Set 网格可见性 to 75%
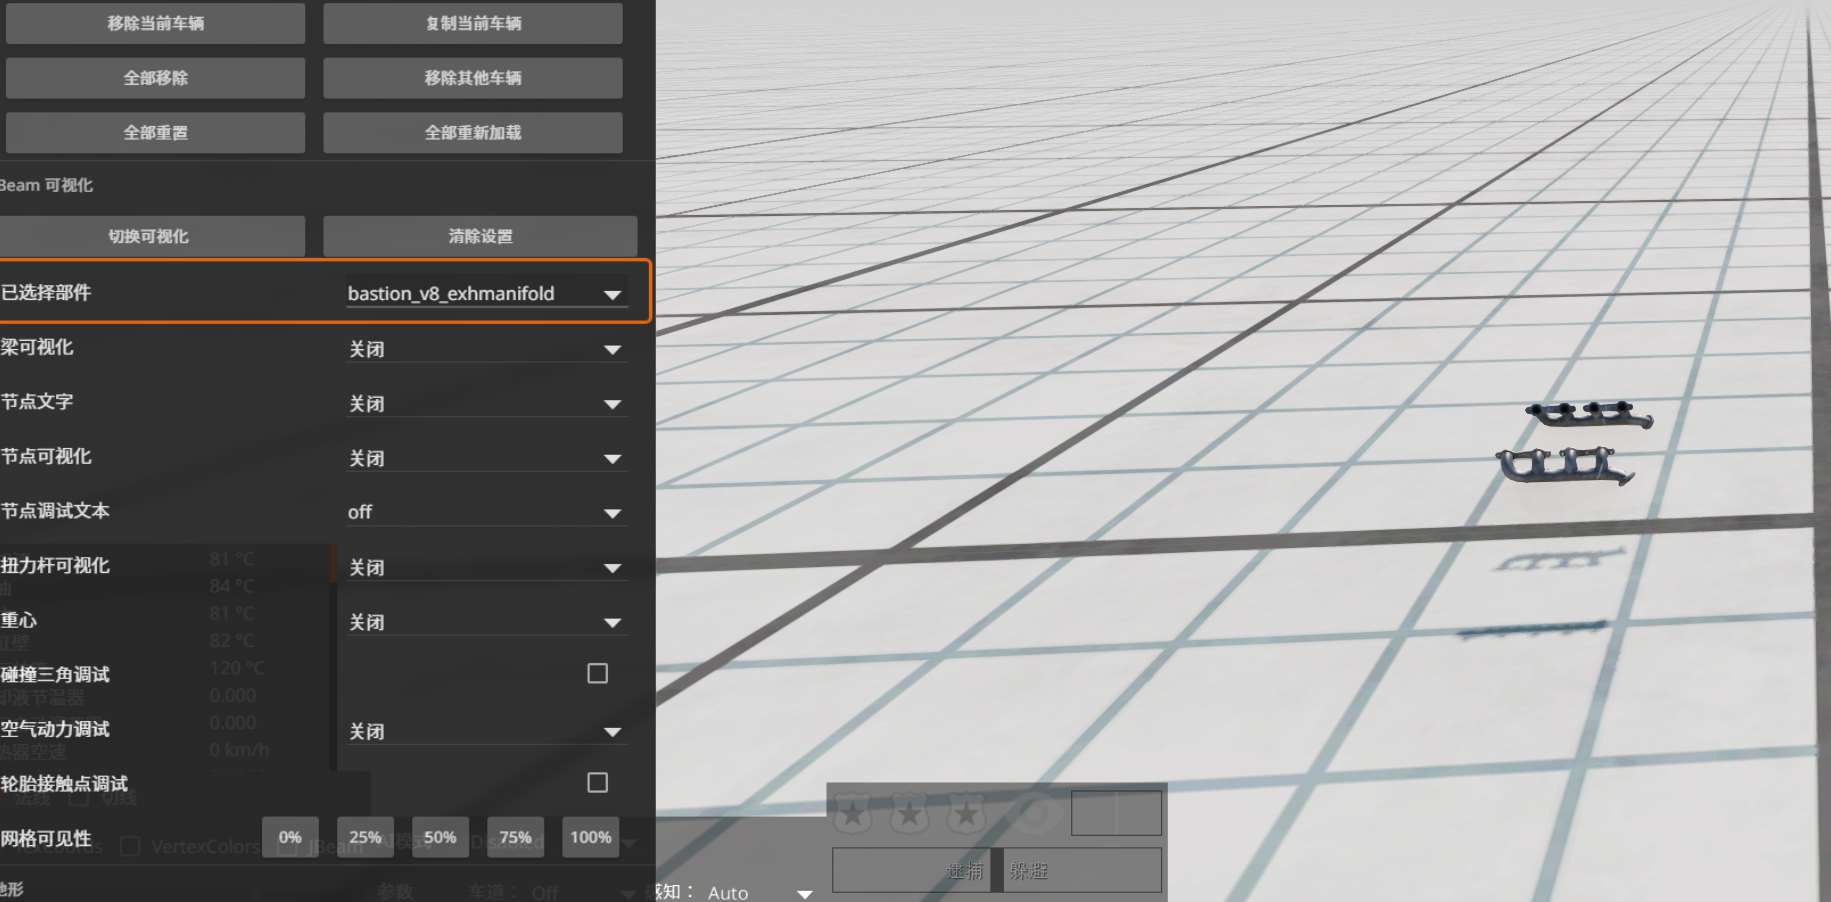This screenshot has height=902, width=1831. (x=515, y=837)
